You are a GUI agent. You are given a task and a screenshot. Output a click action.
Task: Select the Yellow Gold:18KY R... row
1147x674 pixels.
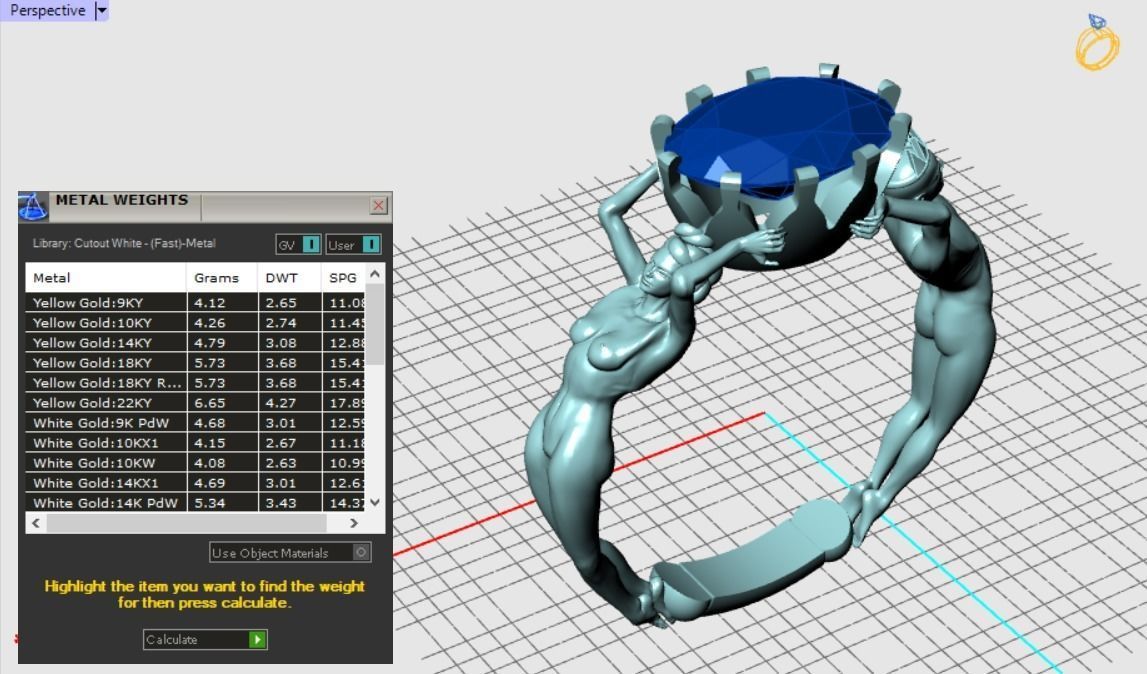[x=195, y=383]
